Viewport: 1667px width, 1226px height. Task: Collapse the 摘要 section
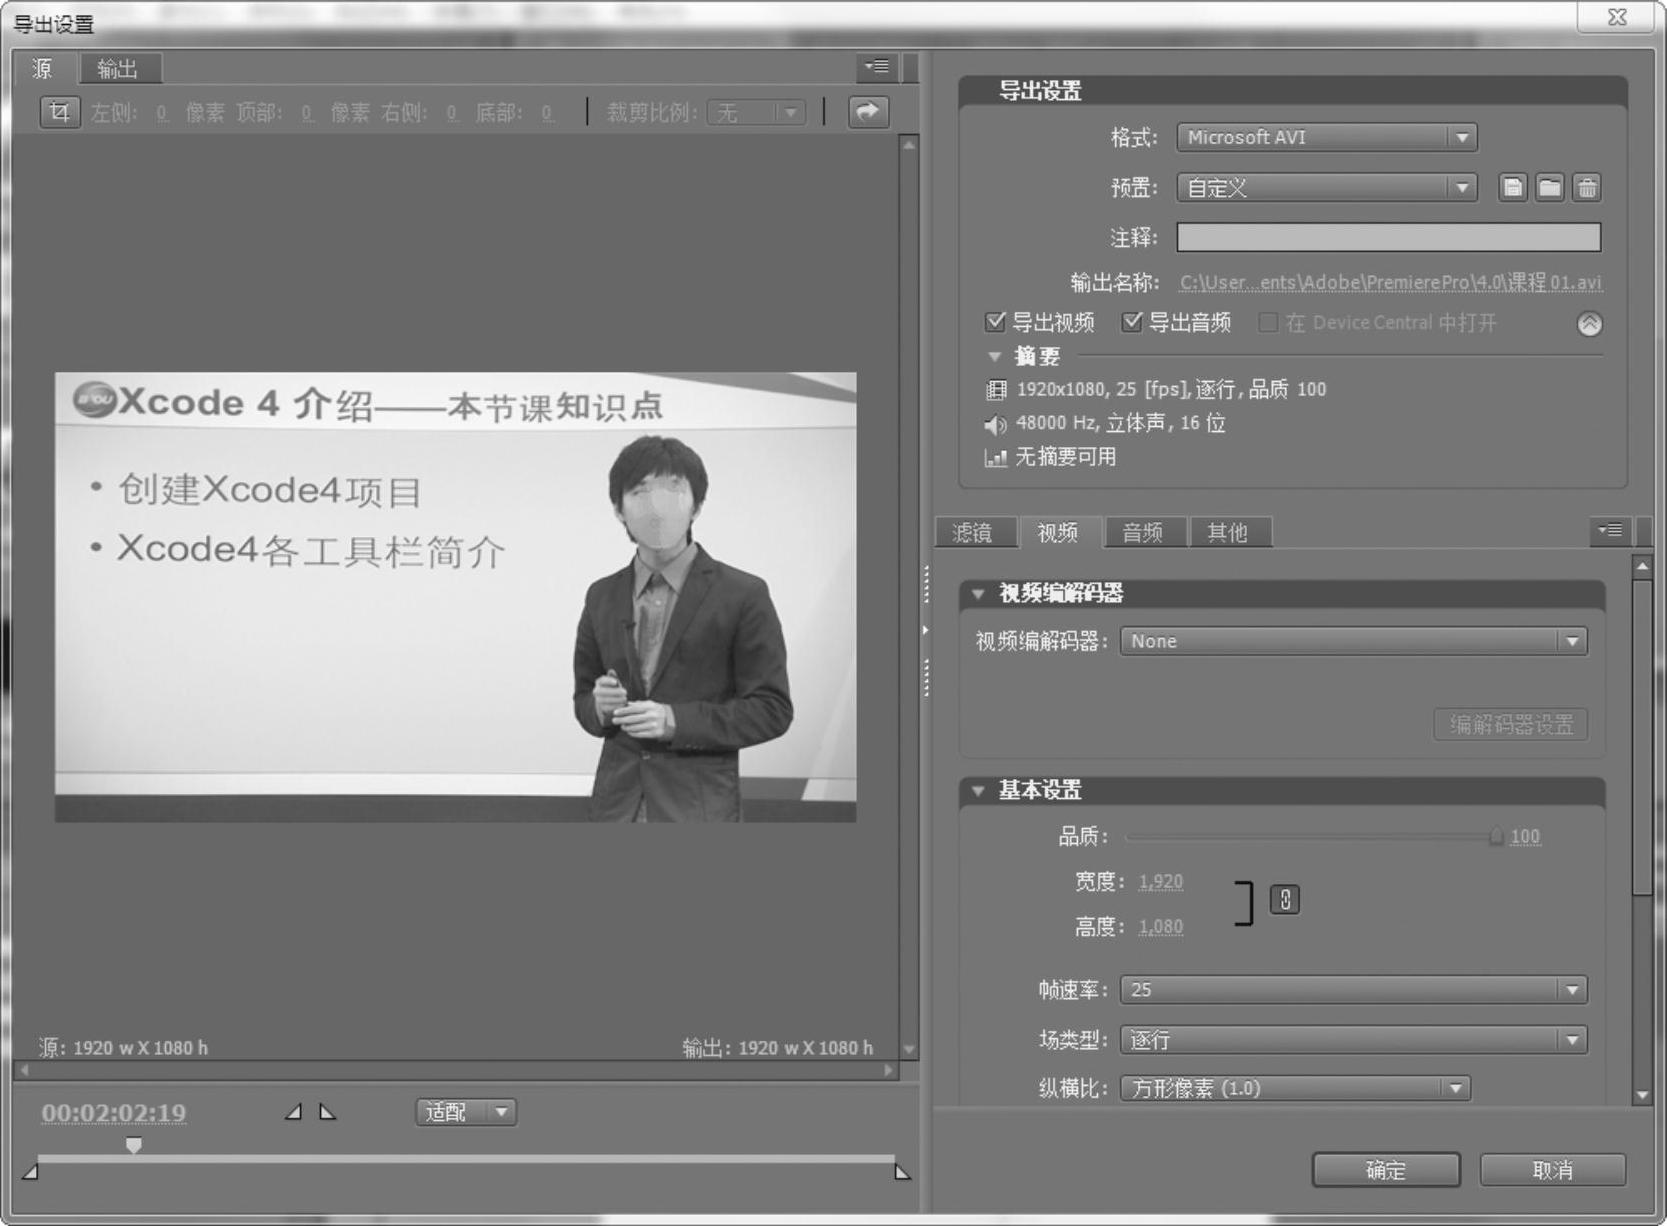point(994,356)
